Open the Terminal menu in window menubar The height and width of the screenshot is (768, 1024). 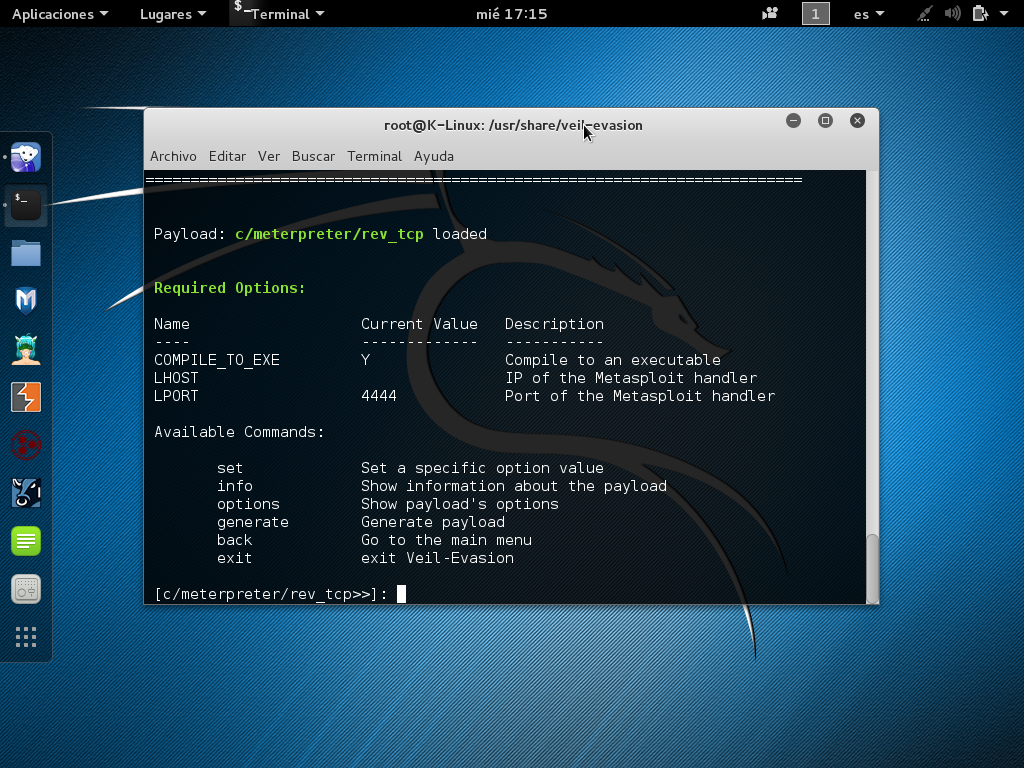pos(374,156)
